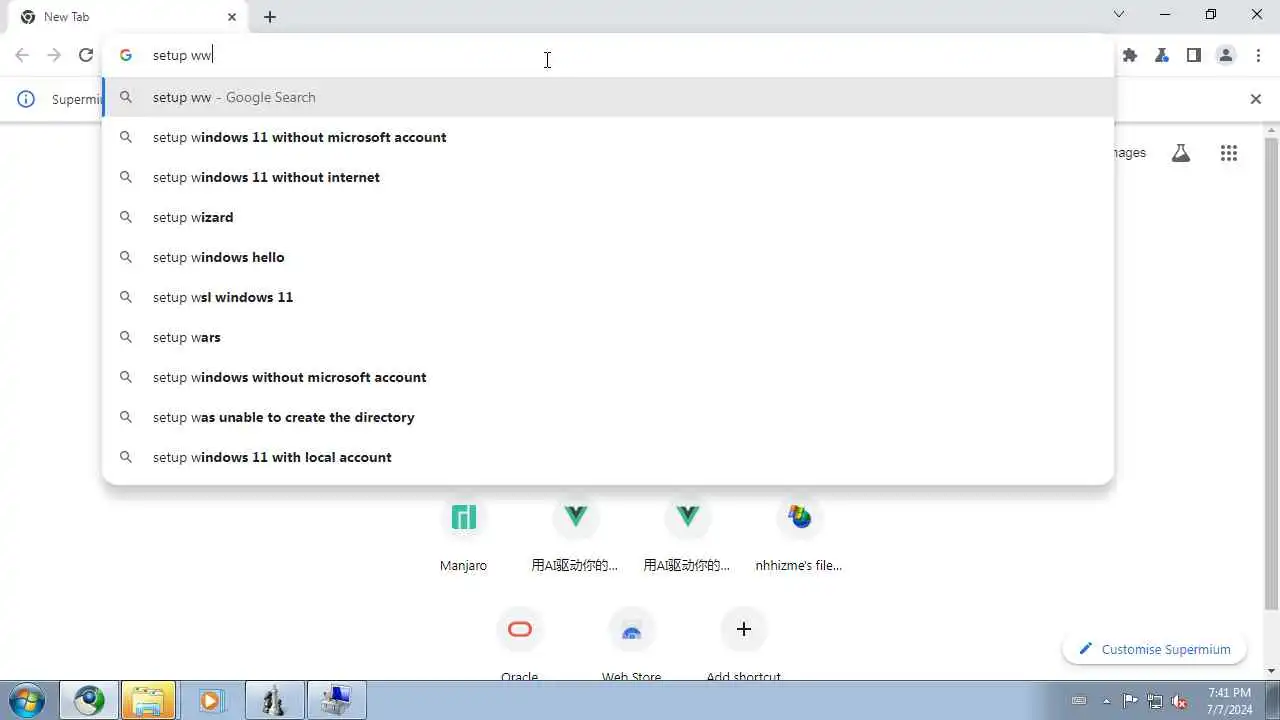Image resolution: width=1280 pixels, height=720 pixels.
Task: Go back using the back arrow
Action: [x=22, y=55]
